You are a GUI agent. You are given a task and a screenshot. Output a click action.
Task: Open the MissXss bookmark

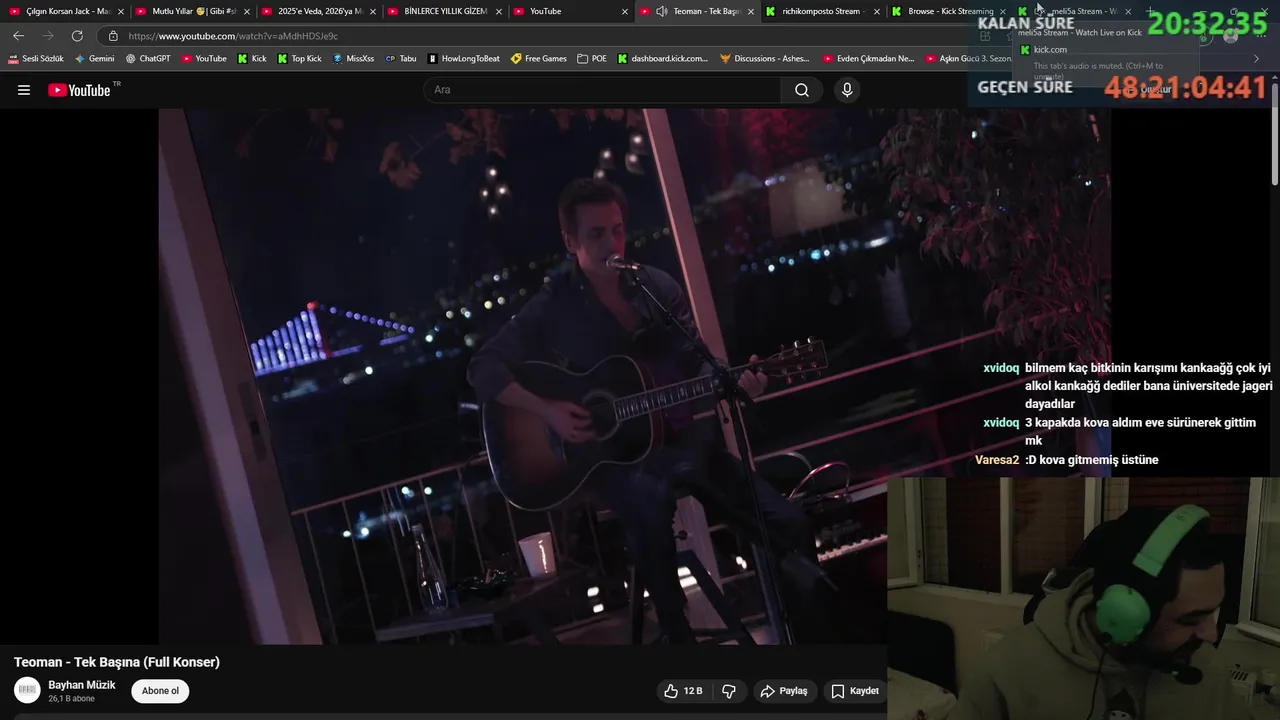click(x=353, y=59)
